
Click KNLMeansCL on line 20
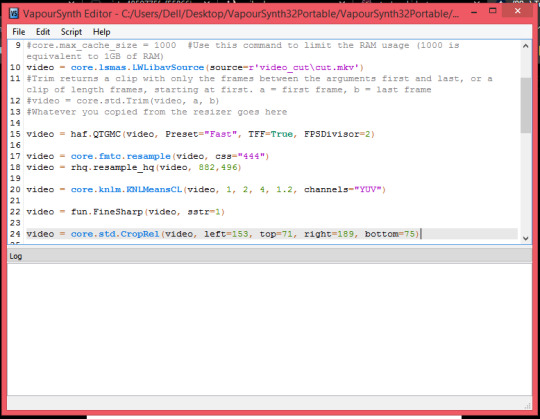point(154,190)
